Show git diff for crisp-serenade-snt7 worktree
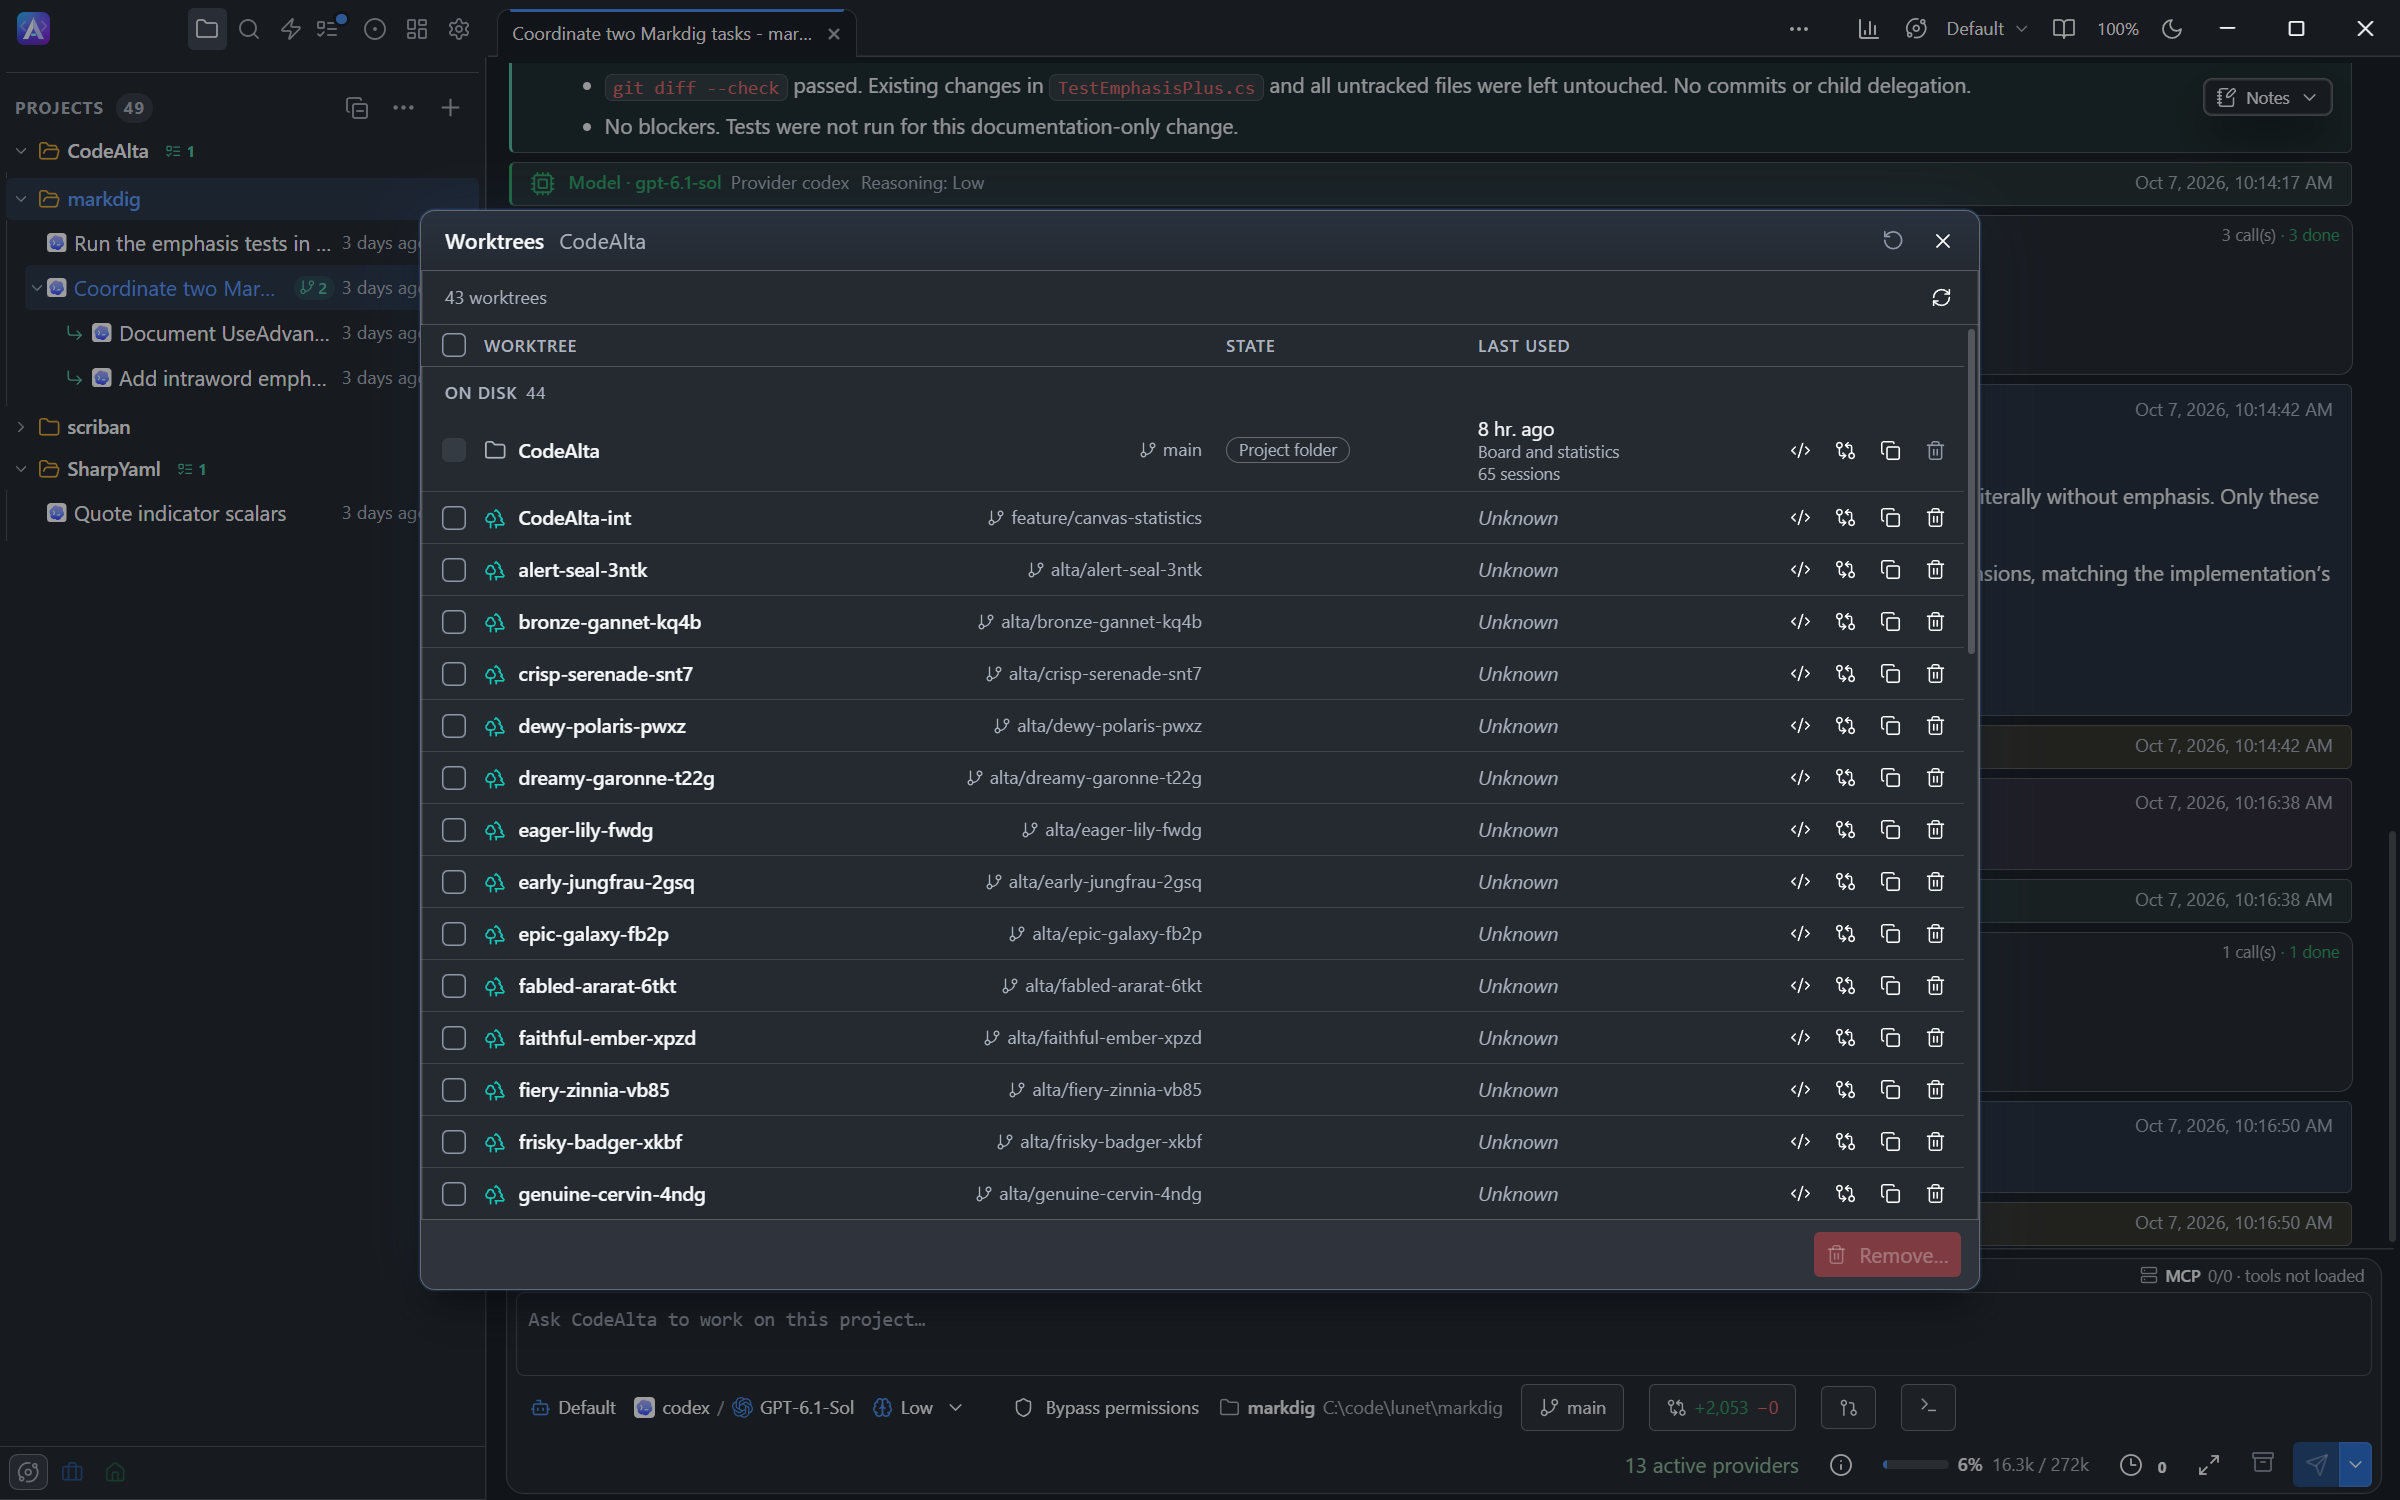Image resolution: width=2400 pixels, height=1500 pixels. point(1845,673)
